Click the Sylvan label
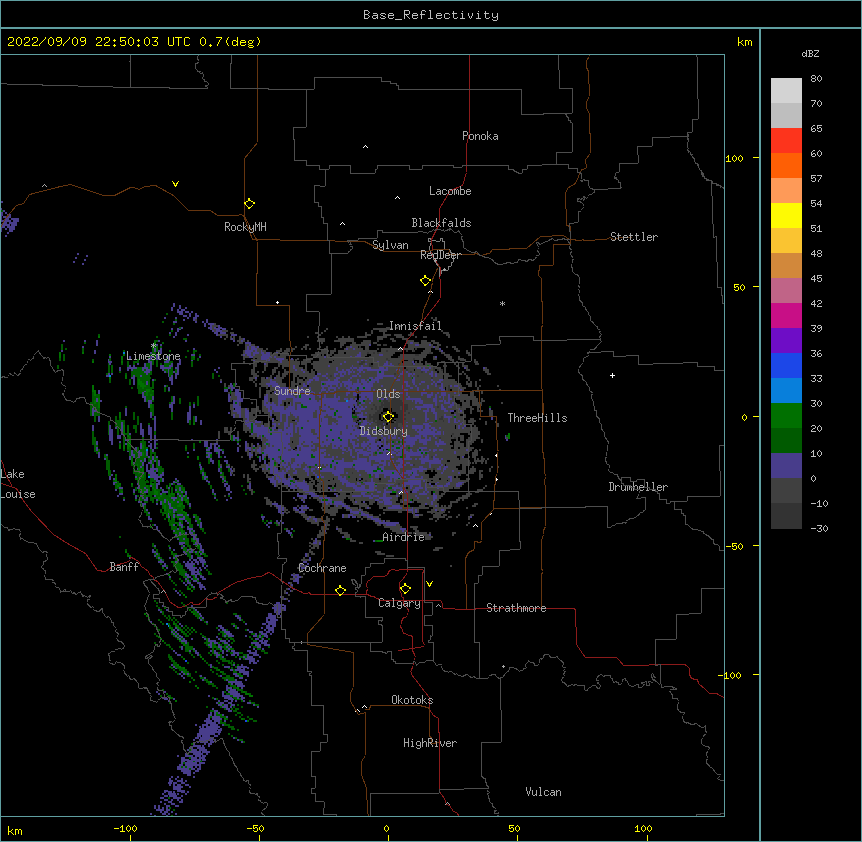This screenshot has height=842, width=862. click(x=390, y=245)
